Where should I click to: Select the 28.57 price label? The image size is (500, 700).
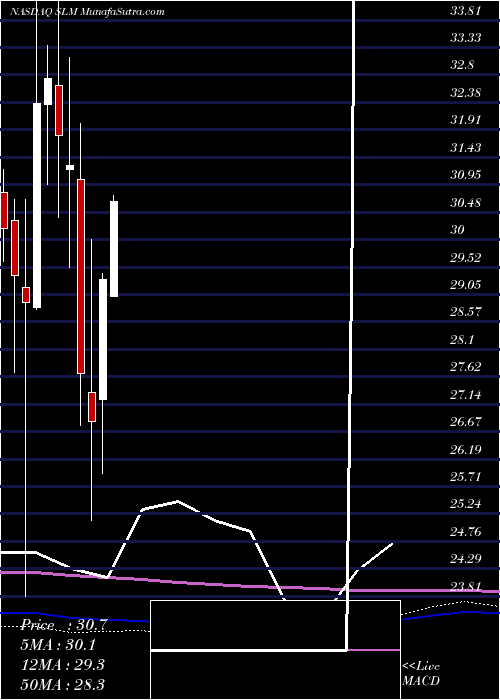coord(466,312)
